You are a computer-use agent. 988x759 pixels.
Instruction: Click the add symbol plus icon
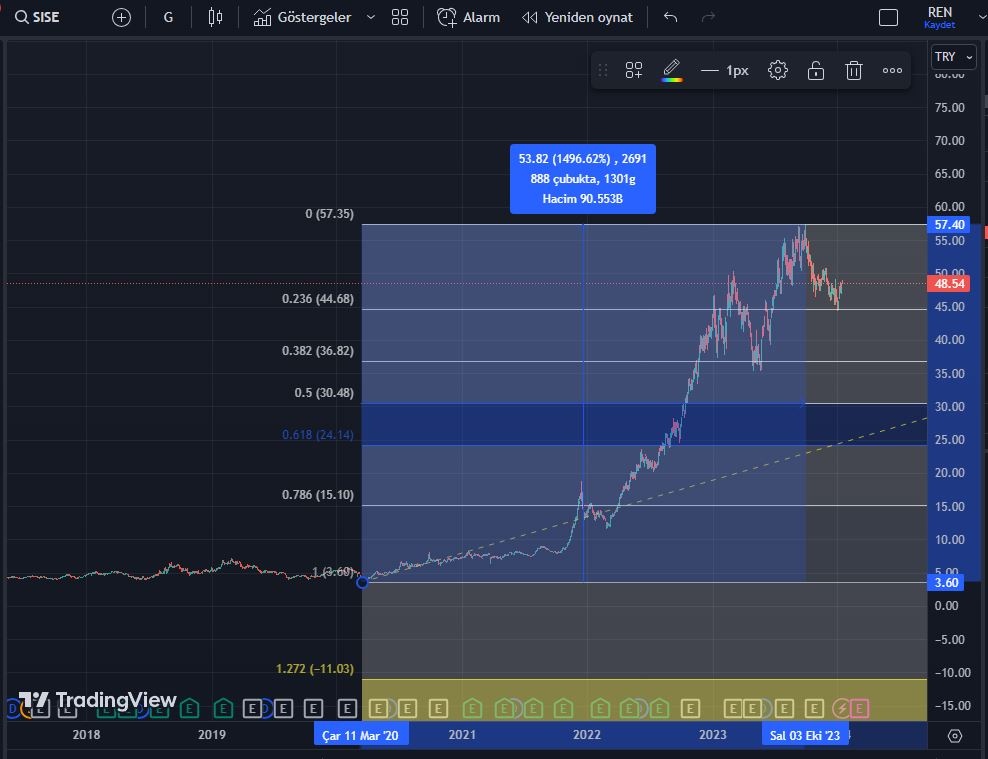click(x=121, y=17)
